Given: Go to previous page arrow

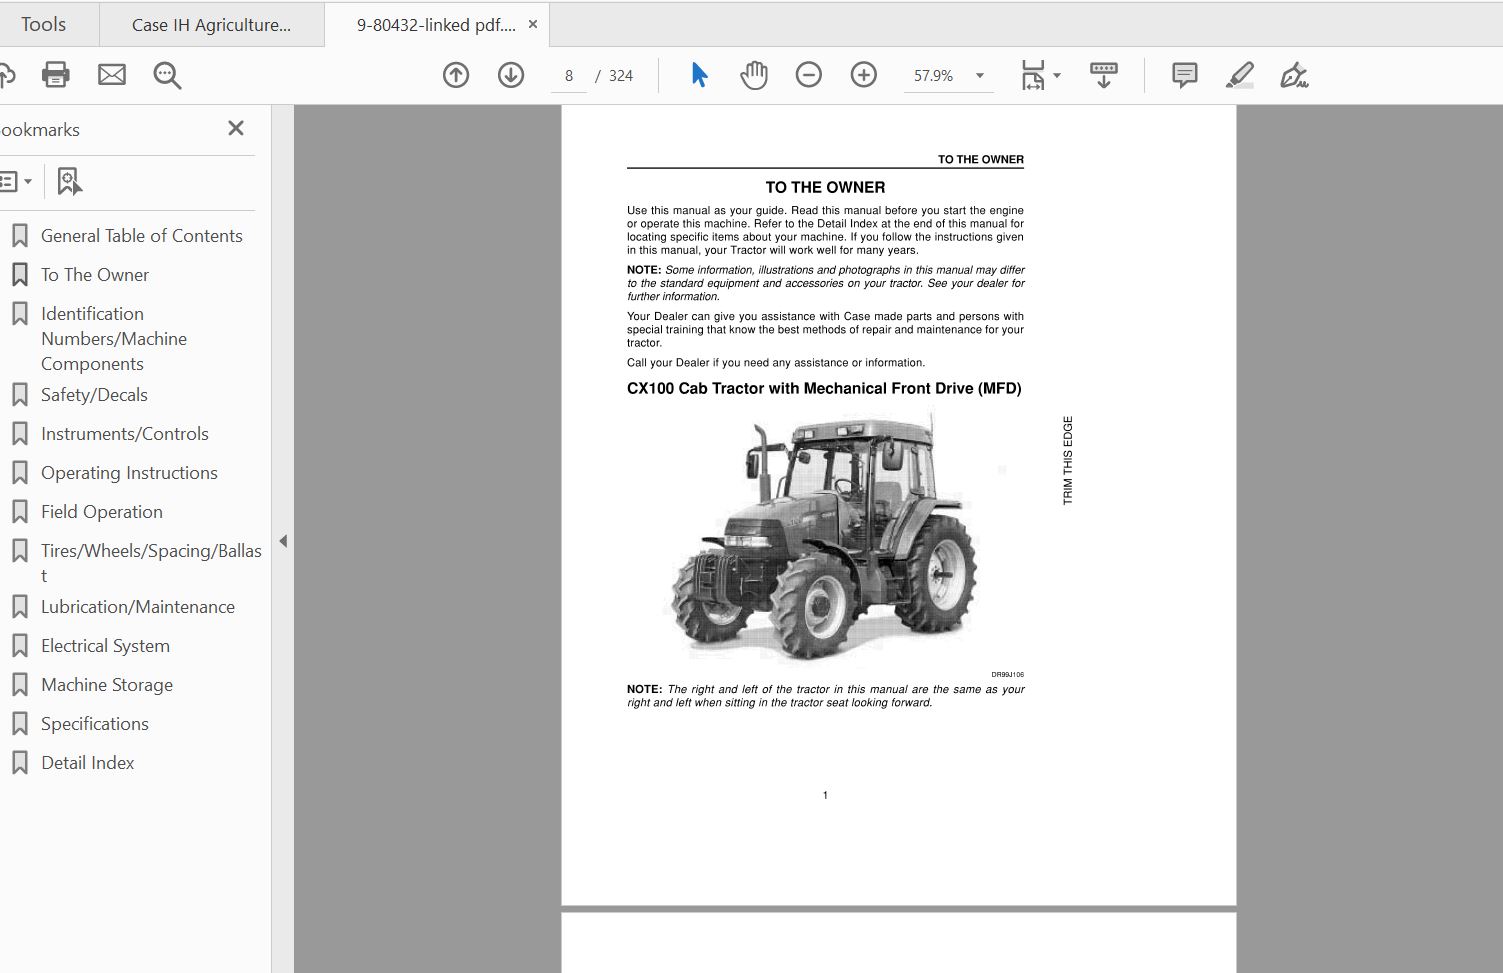Looking at the screenshot, I should click(456, 75).
